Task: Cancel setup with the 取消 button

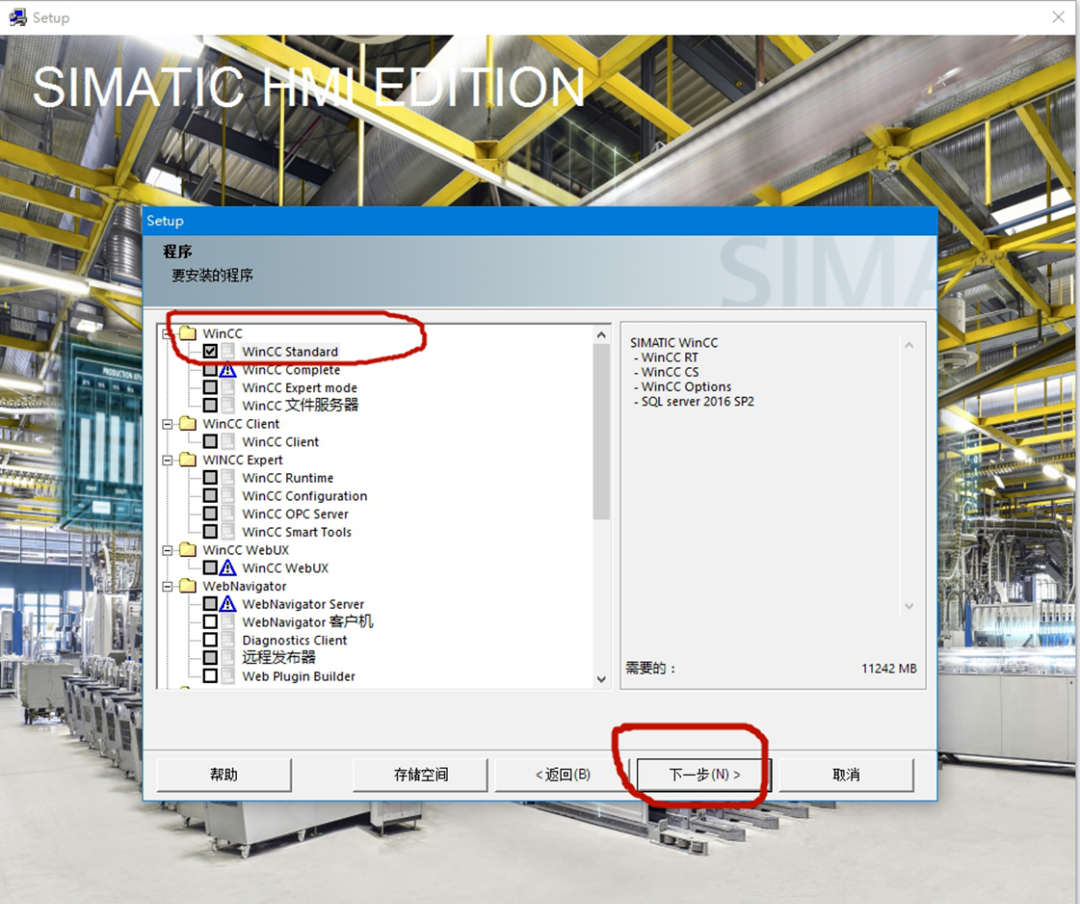Action: click(846, 774)
